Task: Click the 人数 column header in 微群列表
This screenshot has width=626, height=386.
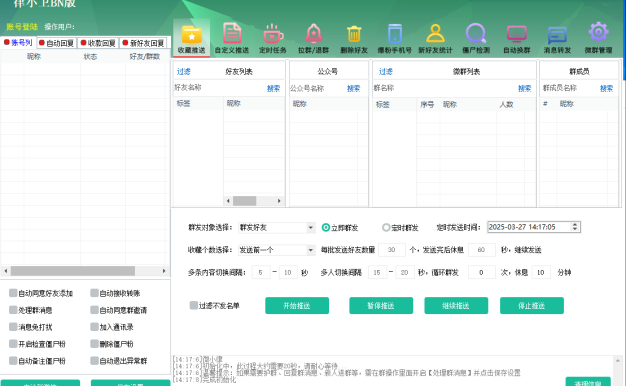Action: (x=506, y=105)
